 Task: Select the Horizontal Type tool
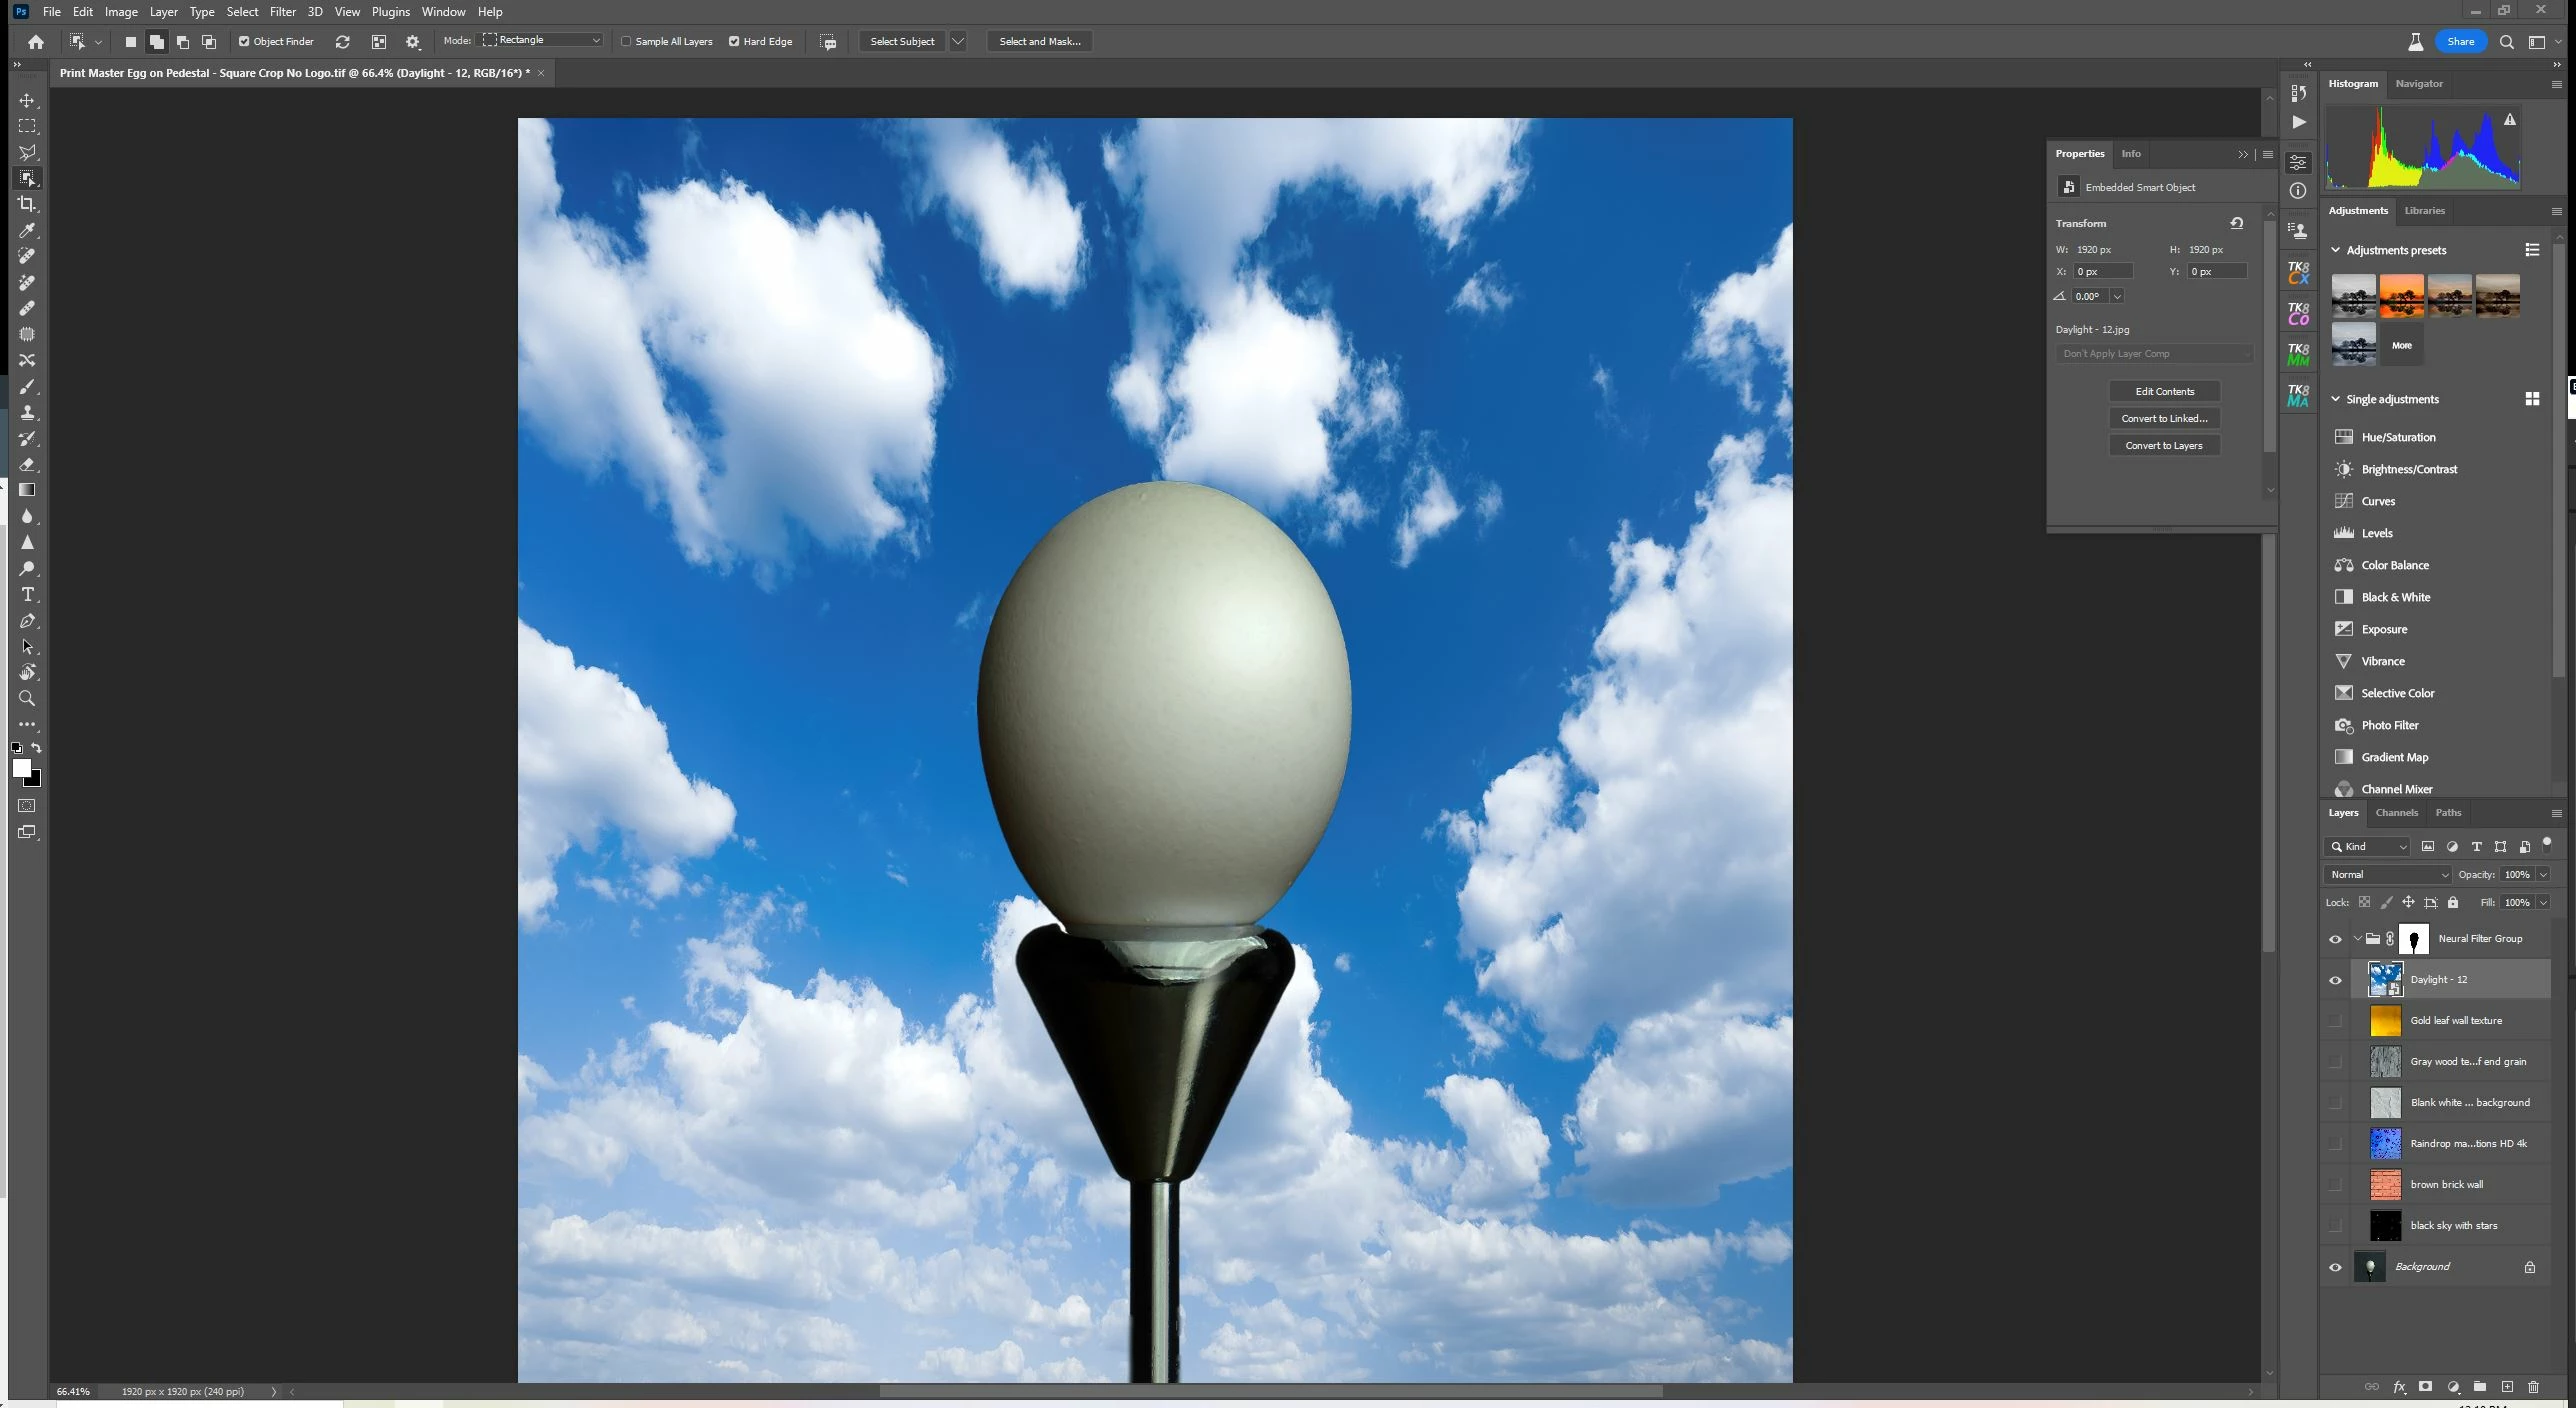[x=27, y=594]
